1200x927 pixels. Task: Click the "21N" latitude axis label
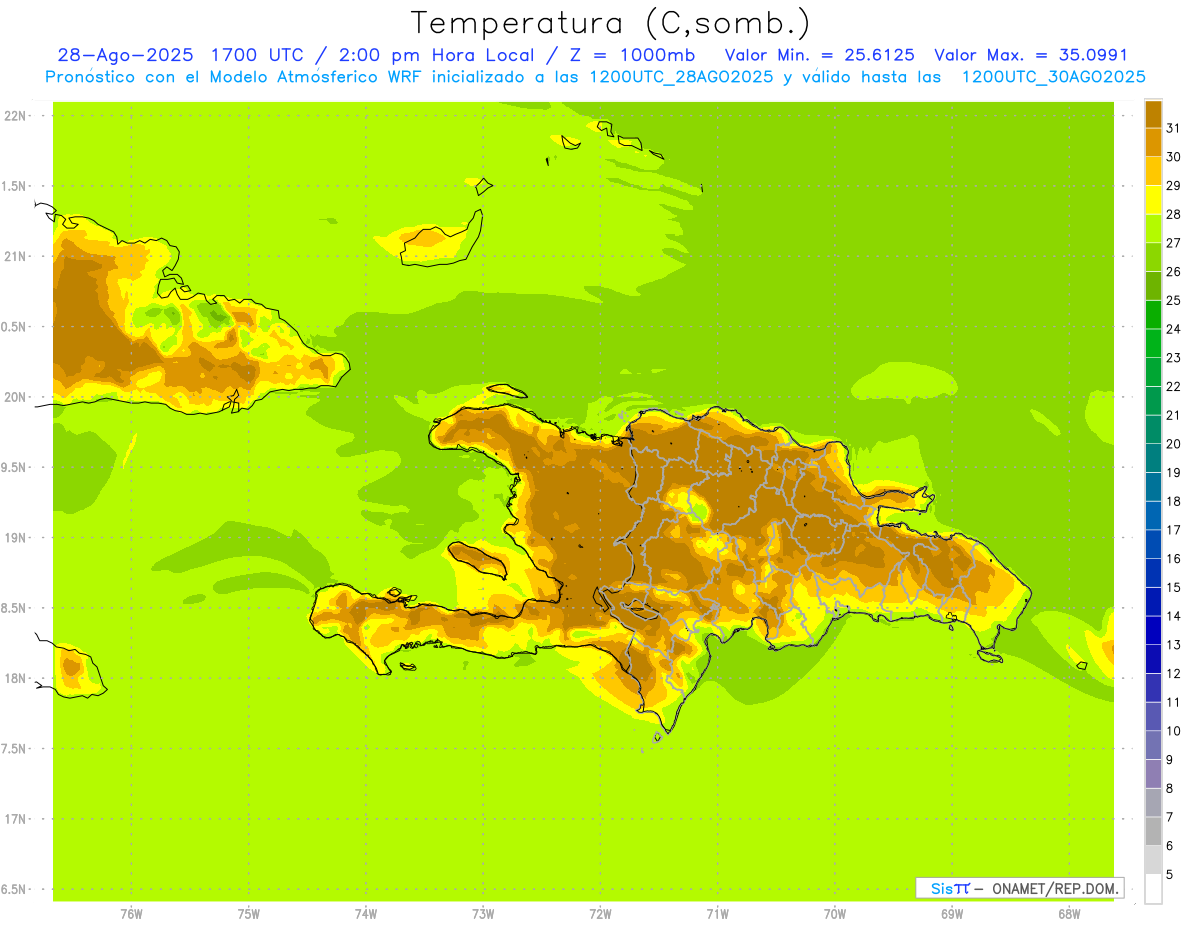16,257
